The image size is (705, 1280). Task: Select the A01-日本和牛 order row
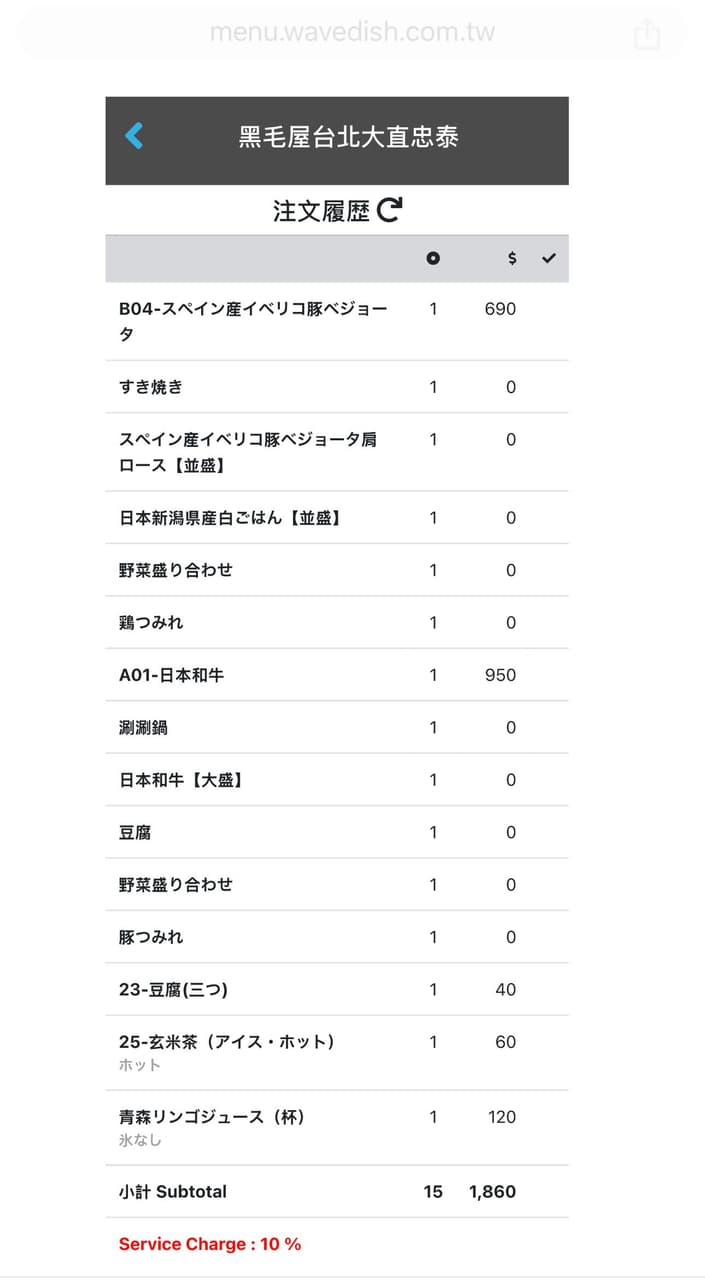tap(337, 675)
